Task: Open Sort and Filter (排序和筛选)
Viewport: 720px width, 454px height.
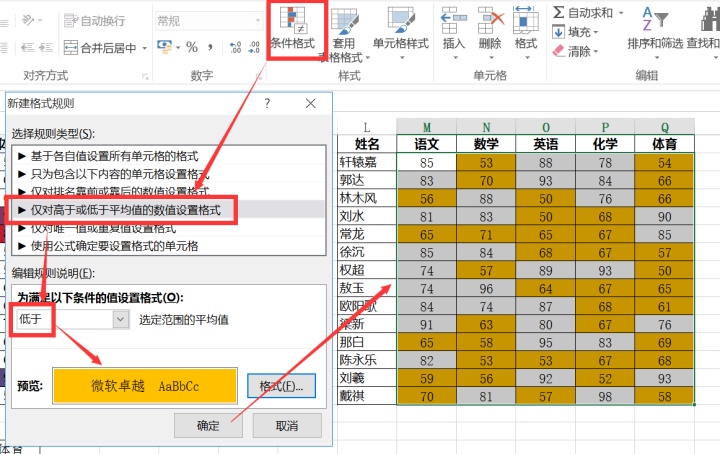Action: (655, 33)
